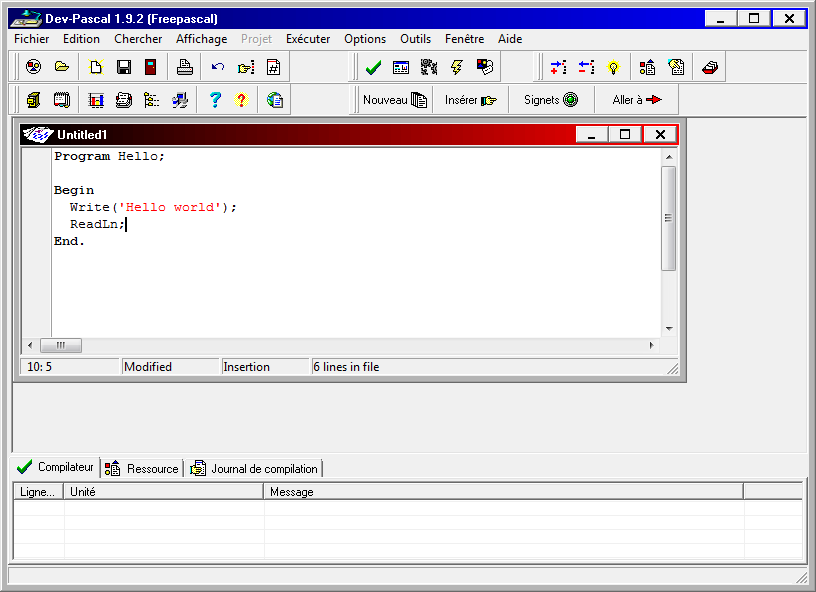Open the Exécuter menu

pyautogui.click(x=308, y=39)
